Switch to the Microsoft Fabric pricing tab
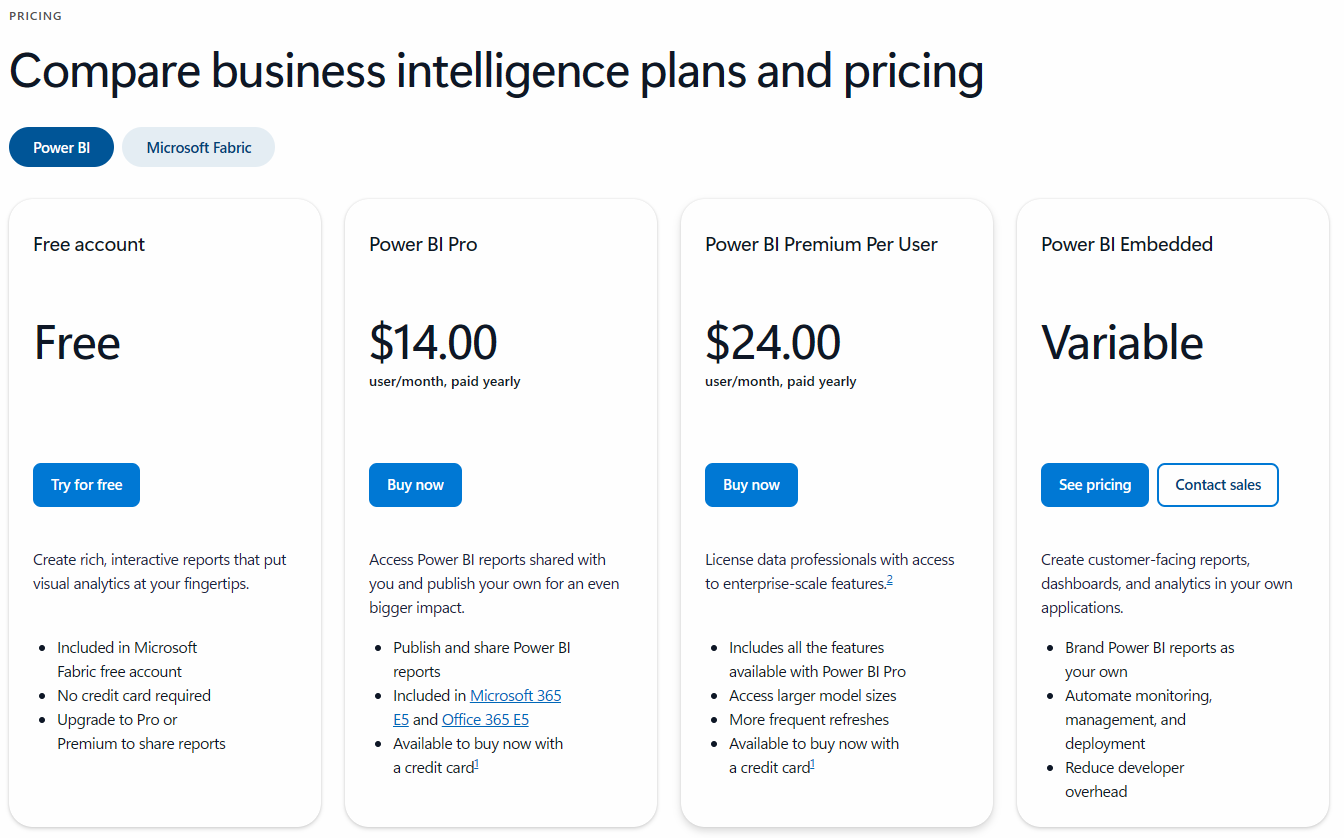Screen dimensions: 1344x838 tap(198, 146)
